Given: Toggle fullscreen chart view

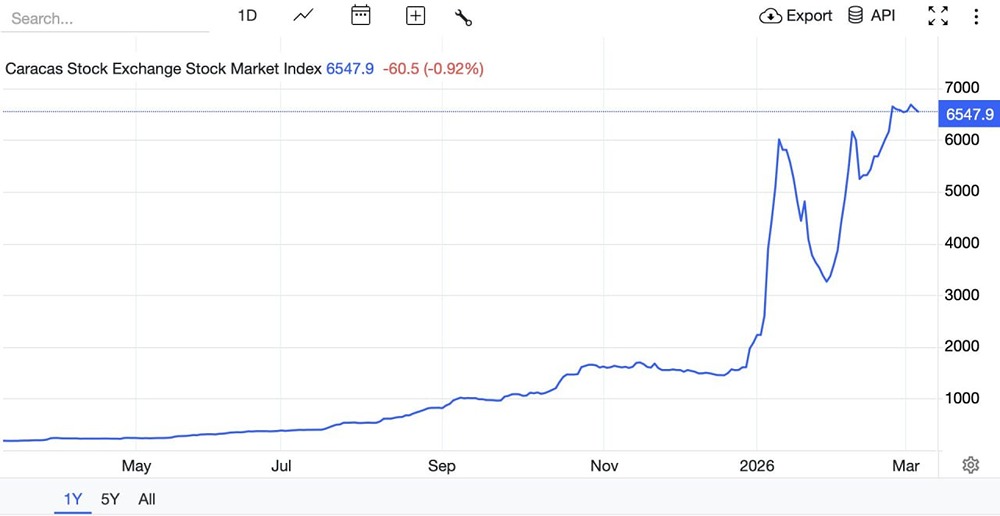Looking at the screenshot, I should point(938,16).
